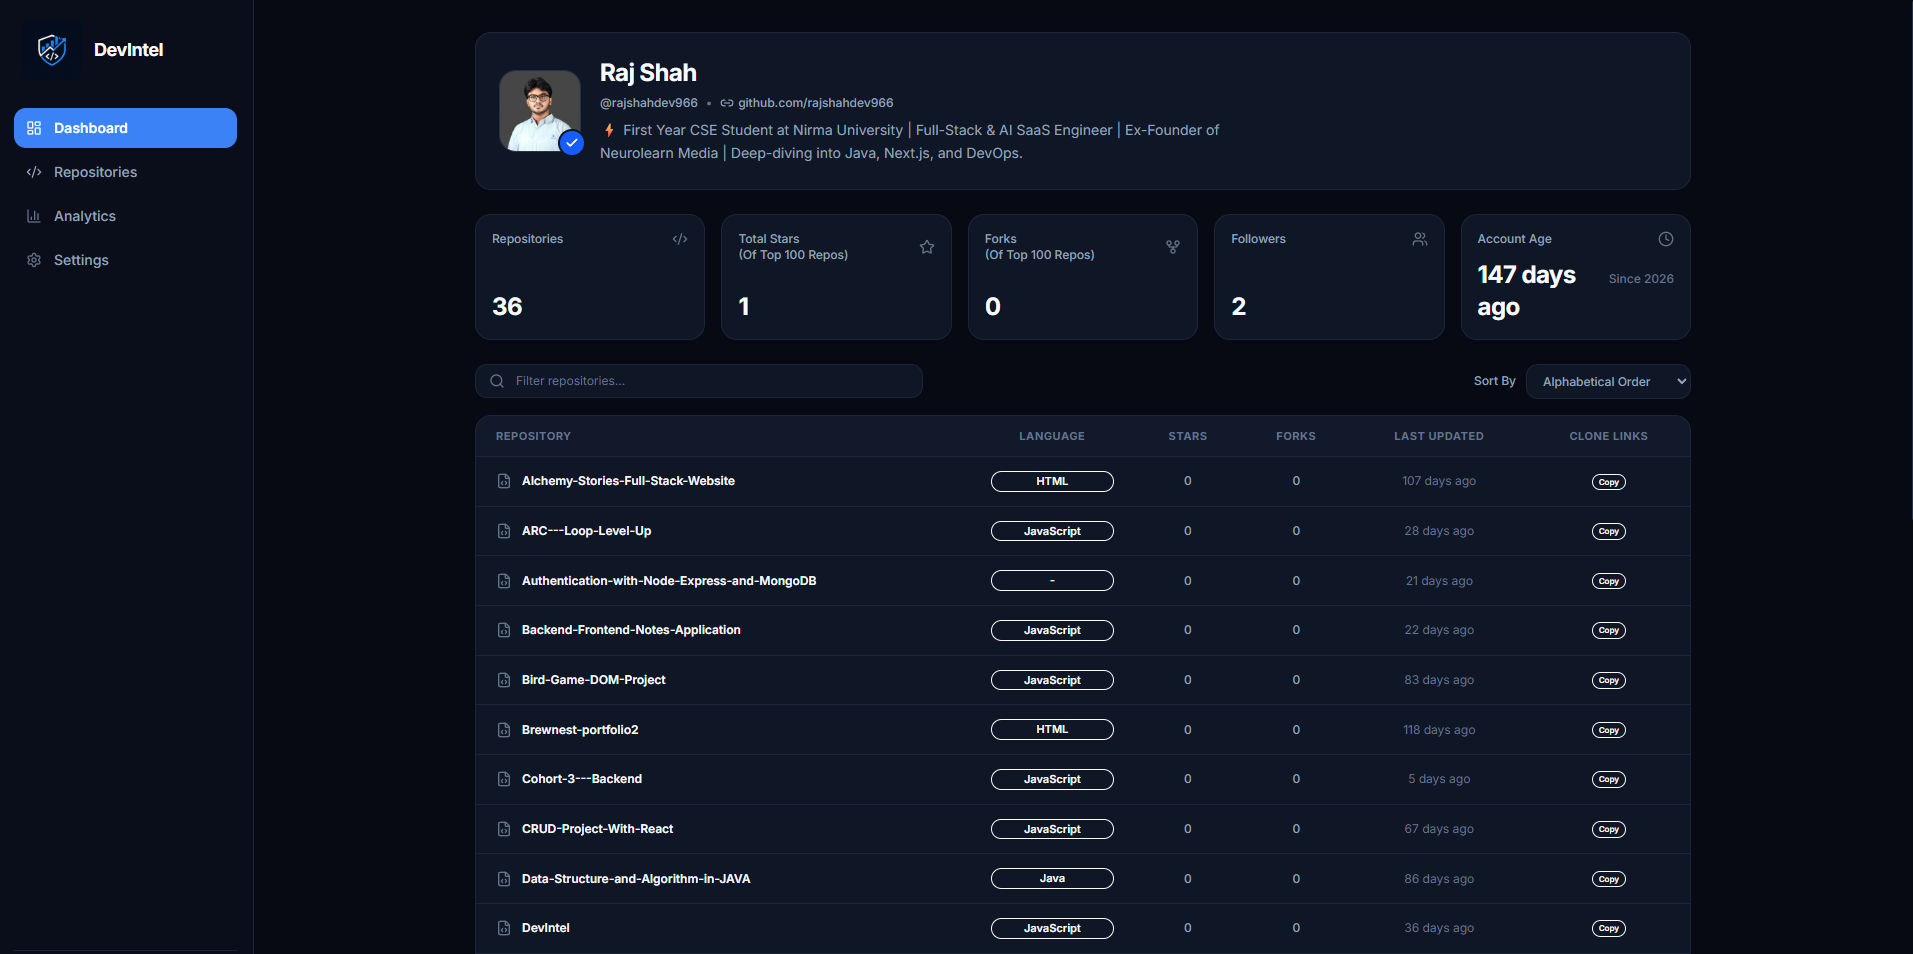Open github.com/rajshahdev966 profile link
The width and height of the screenshot is (1913, 954).
[807, 103]
